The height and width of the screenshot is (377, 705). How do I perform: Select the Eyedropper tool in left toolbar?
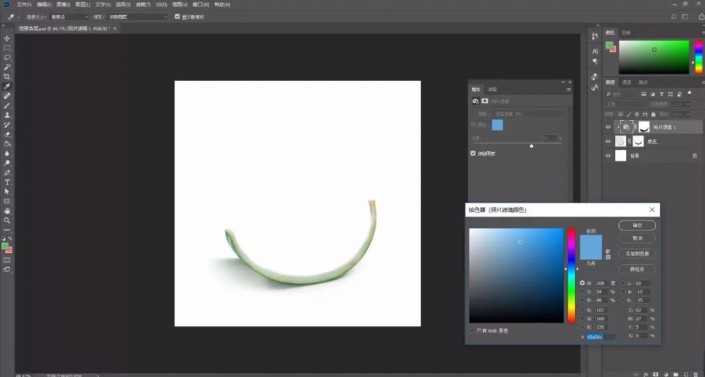coord(7,86)
